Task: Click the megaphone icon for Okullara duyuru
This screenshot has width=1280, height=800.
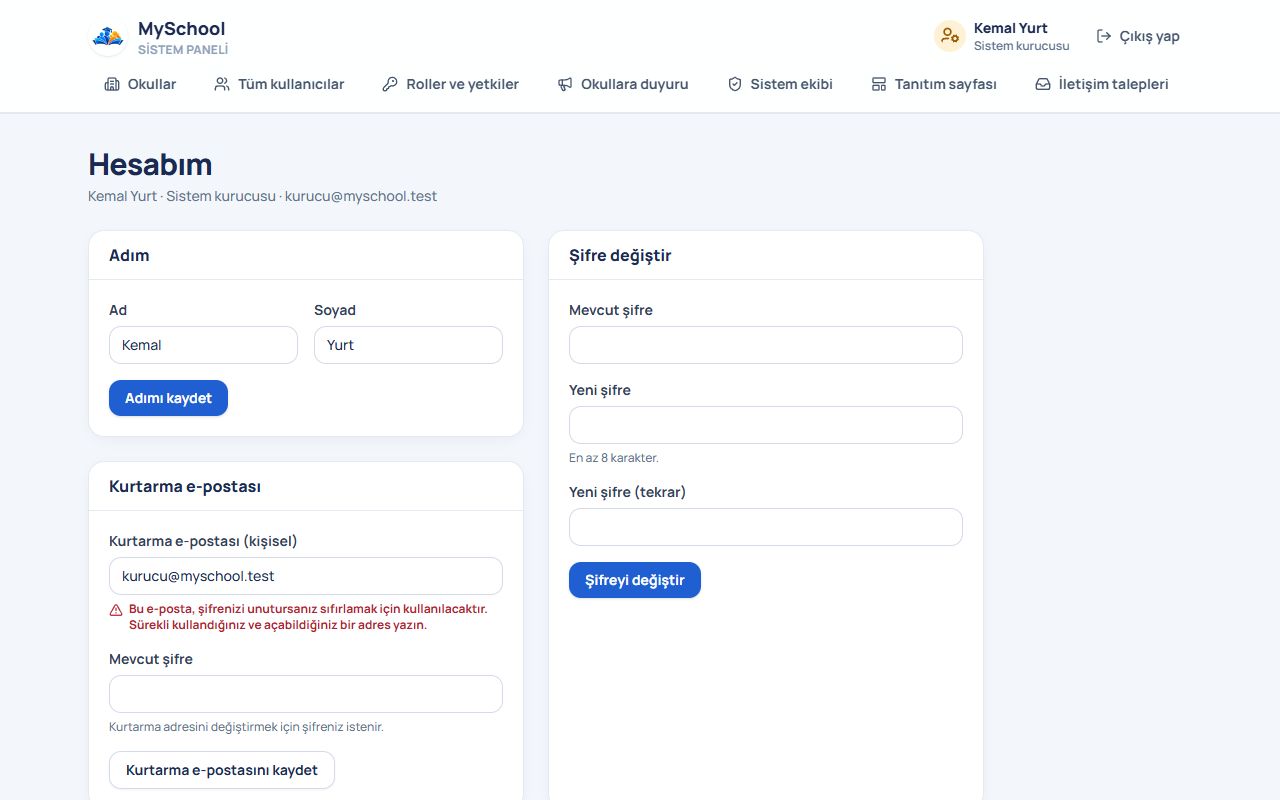Action: tap(565, 84)
